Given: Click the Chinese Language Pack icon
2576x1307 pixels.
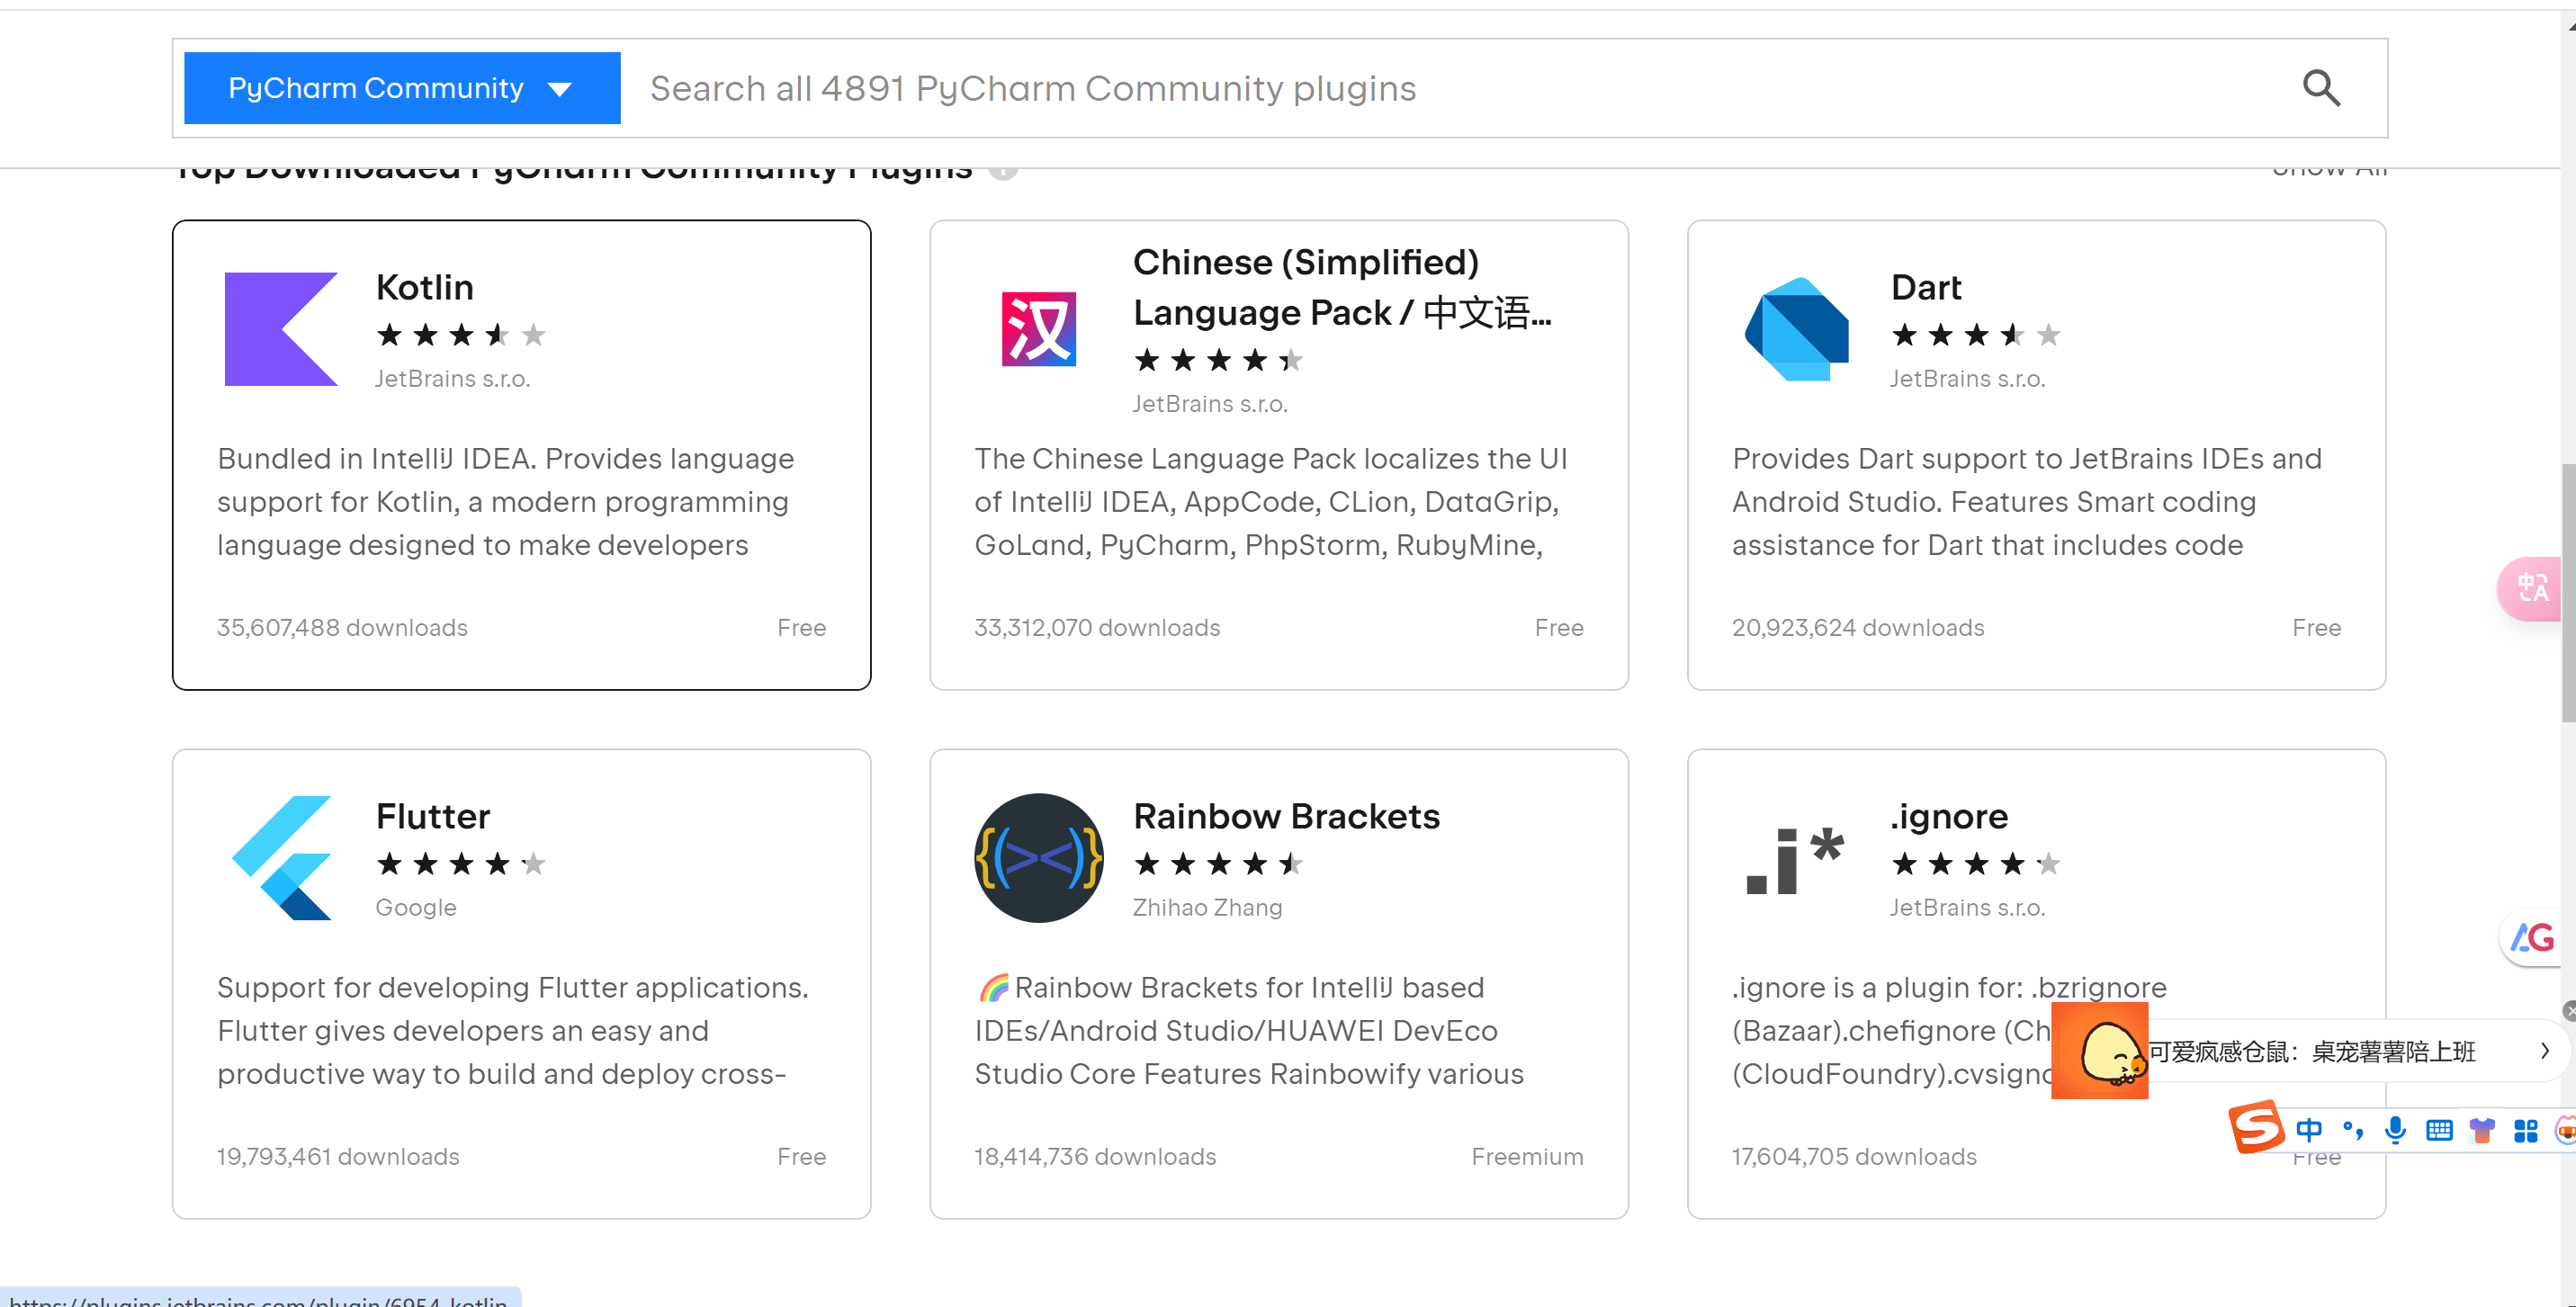Looking at the screenshot, I should [x=1038, y=329].
